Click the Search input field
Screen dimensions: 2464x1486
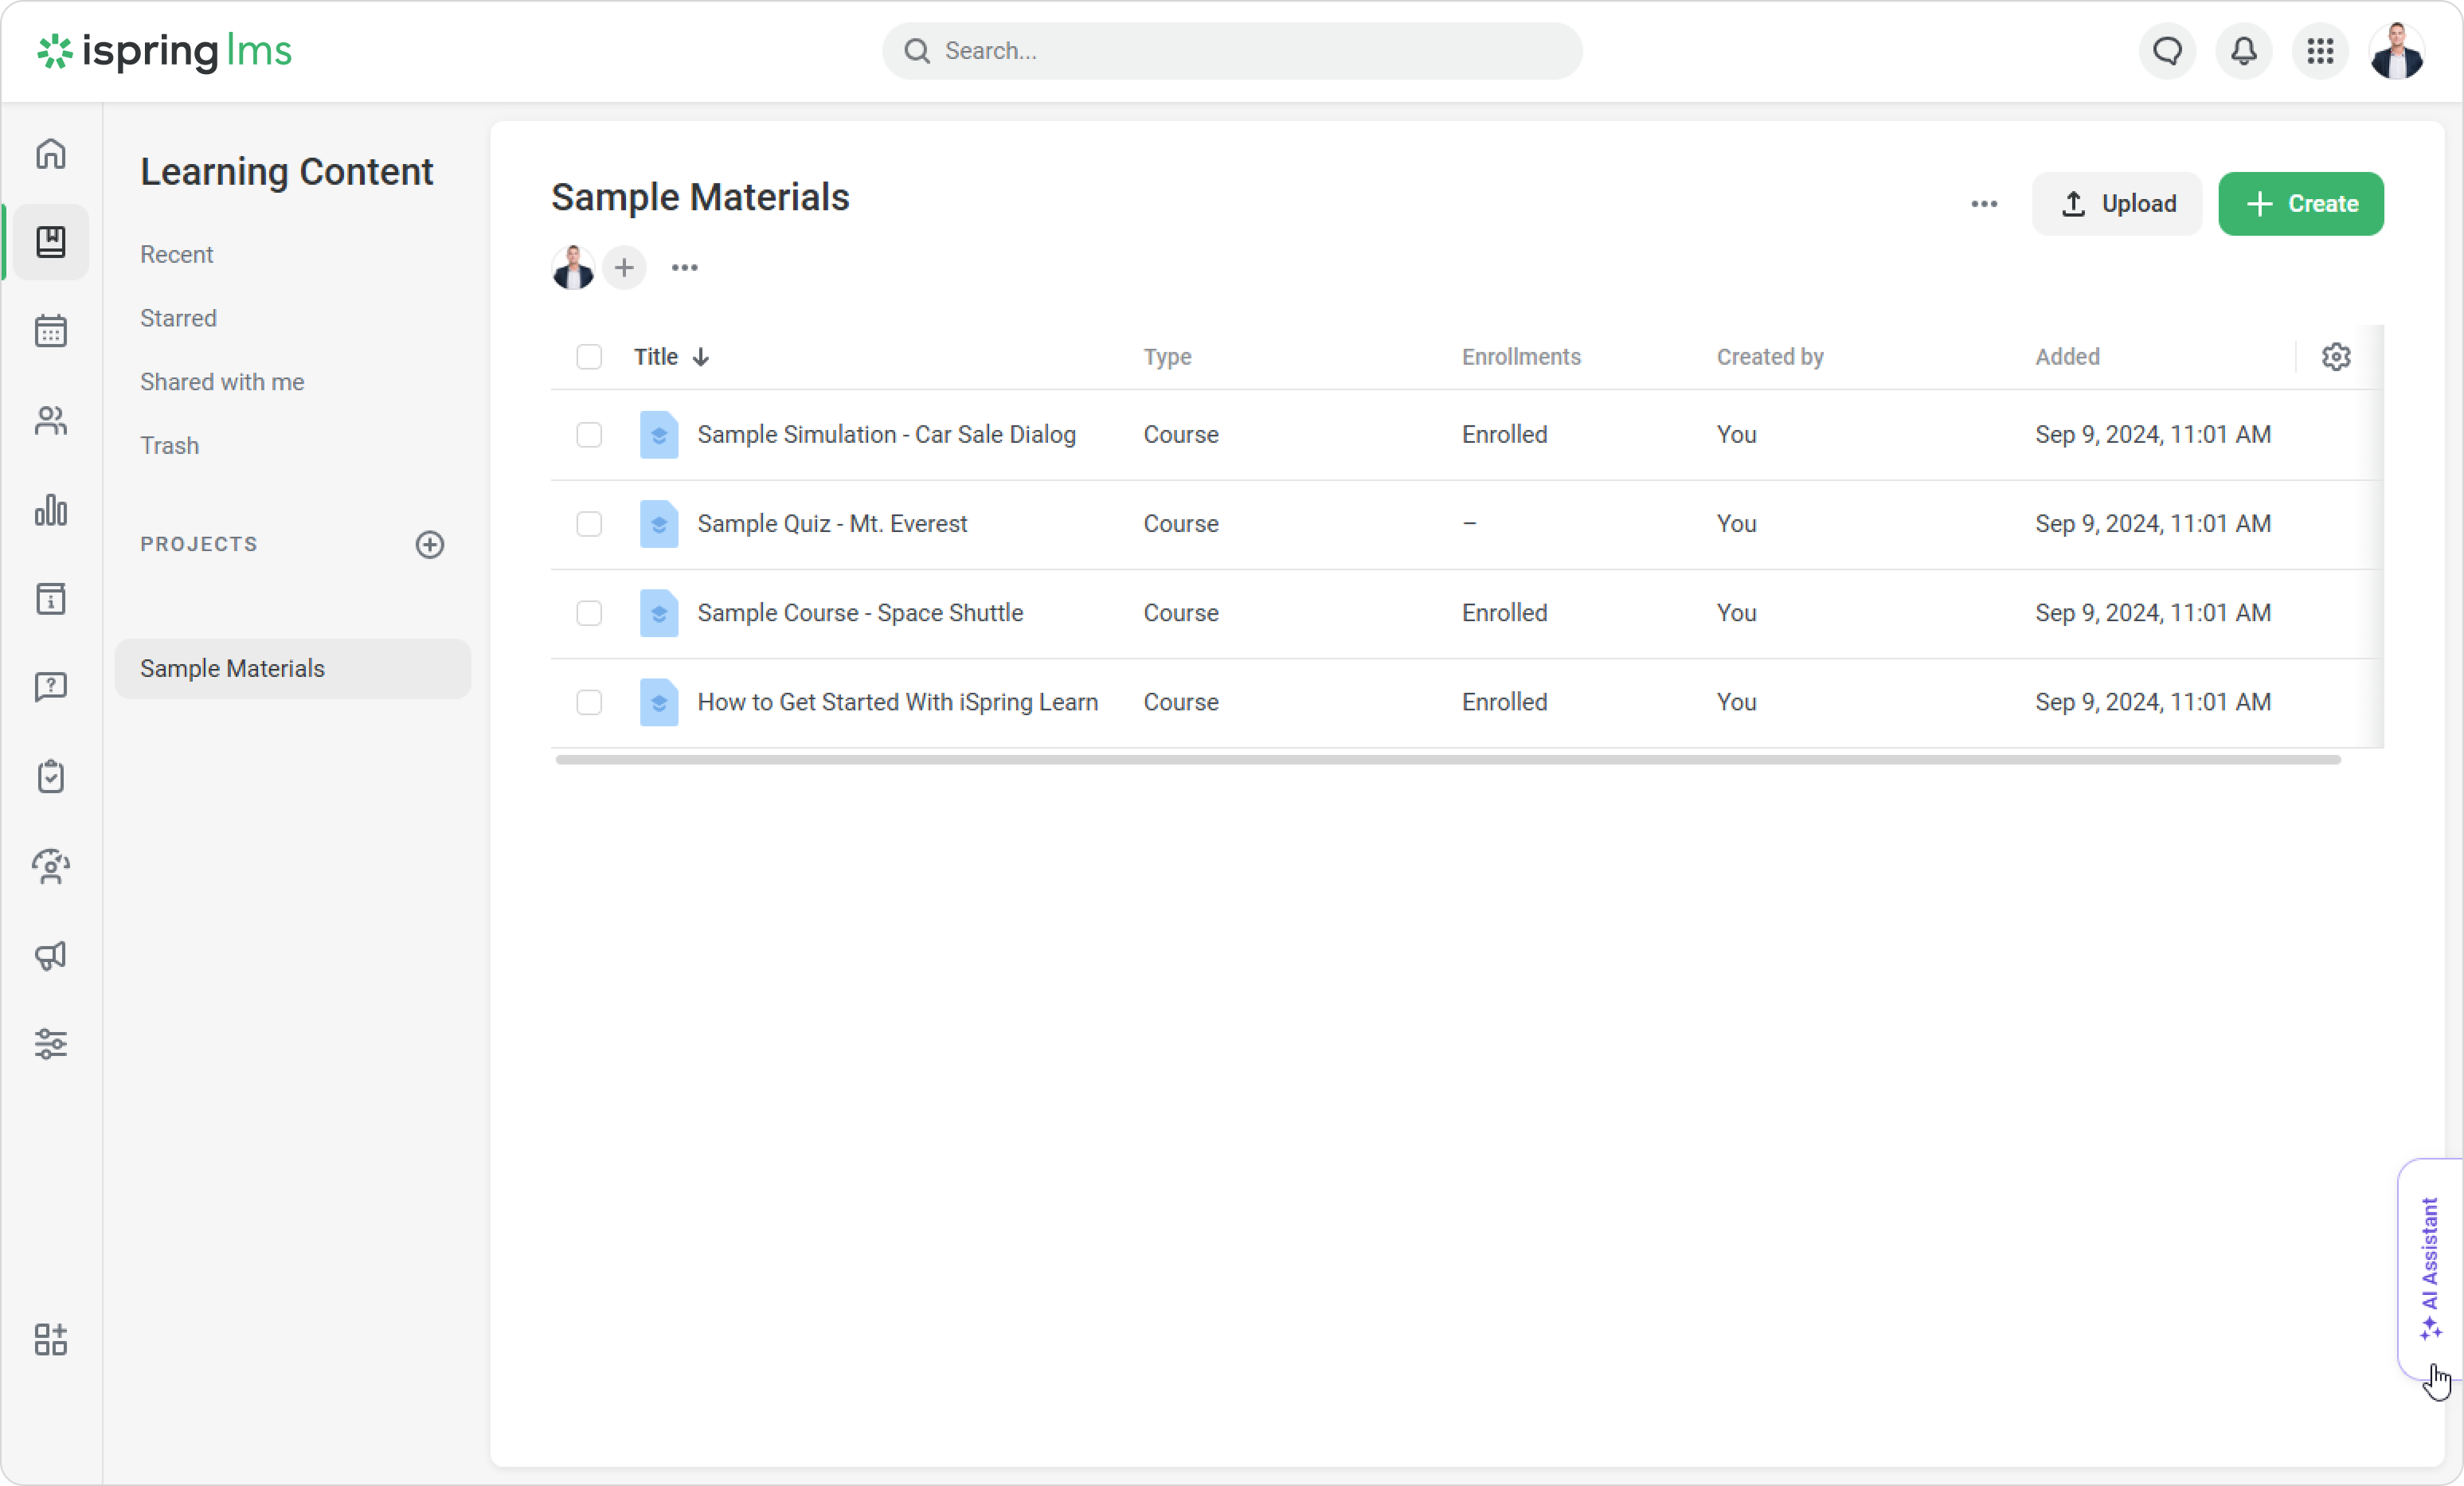1232,51
